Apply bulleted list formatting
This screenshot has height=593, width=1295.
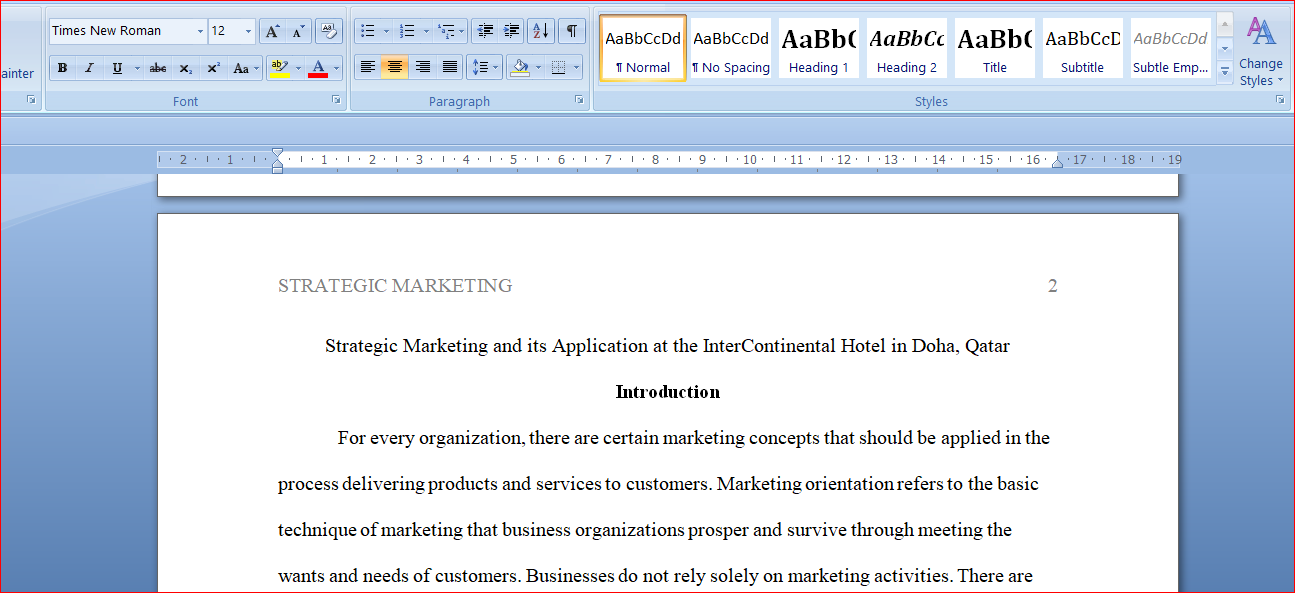click(x=367, y=31)
